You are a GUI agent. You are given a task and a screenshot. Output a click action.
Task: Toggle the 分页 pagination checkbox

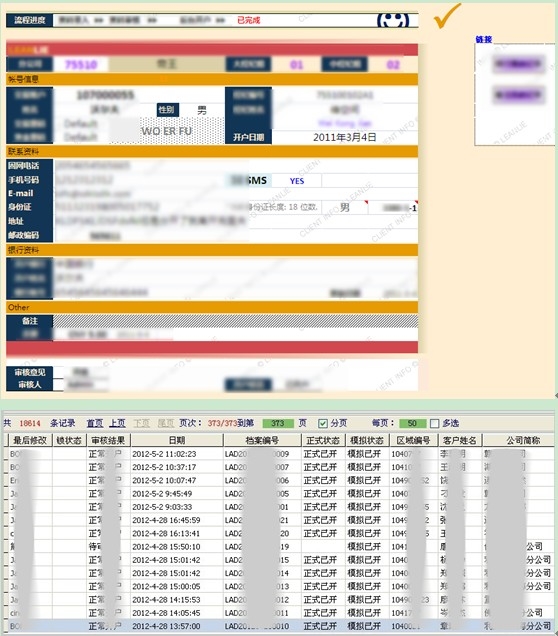(323, 423)
